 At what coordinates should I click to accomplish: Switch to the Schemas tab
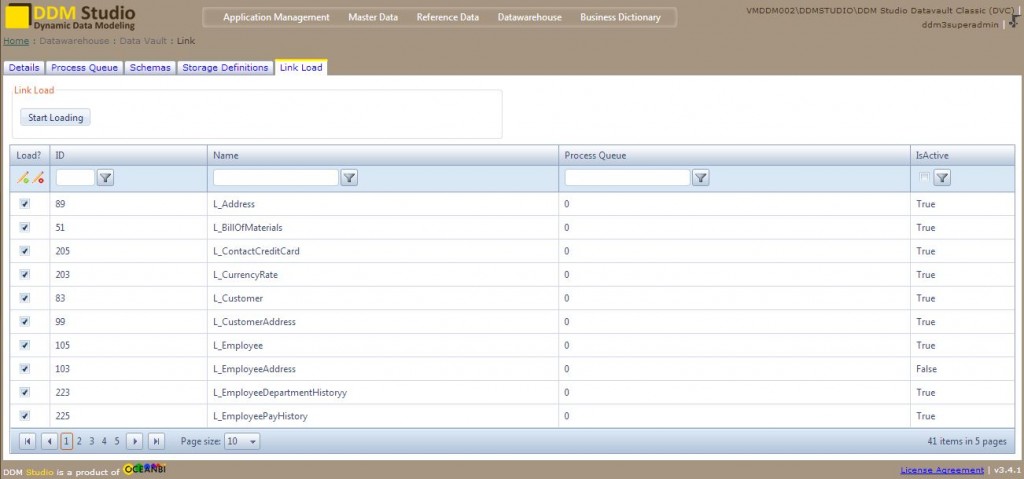[x=150, y=67]
